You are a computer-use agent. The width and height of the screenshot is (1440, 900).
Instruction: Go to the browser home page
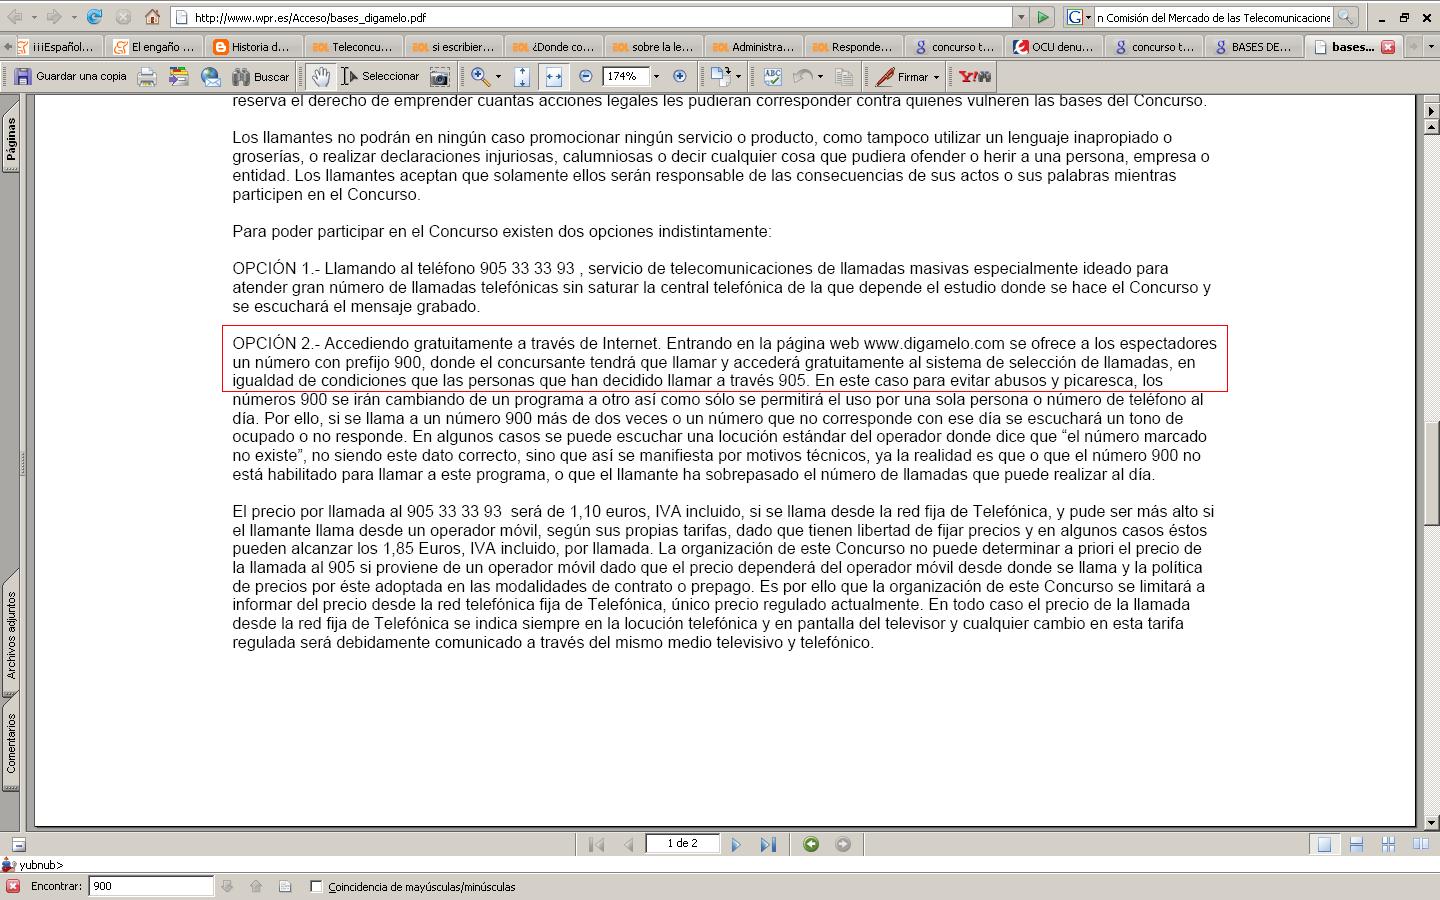coord(152,17)
